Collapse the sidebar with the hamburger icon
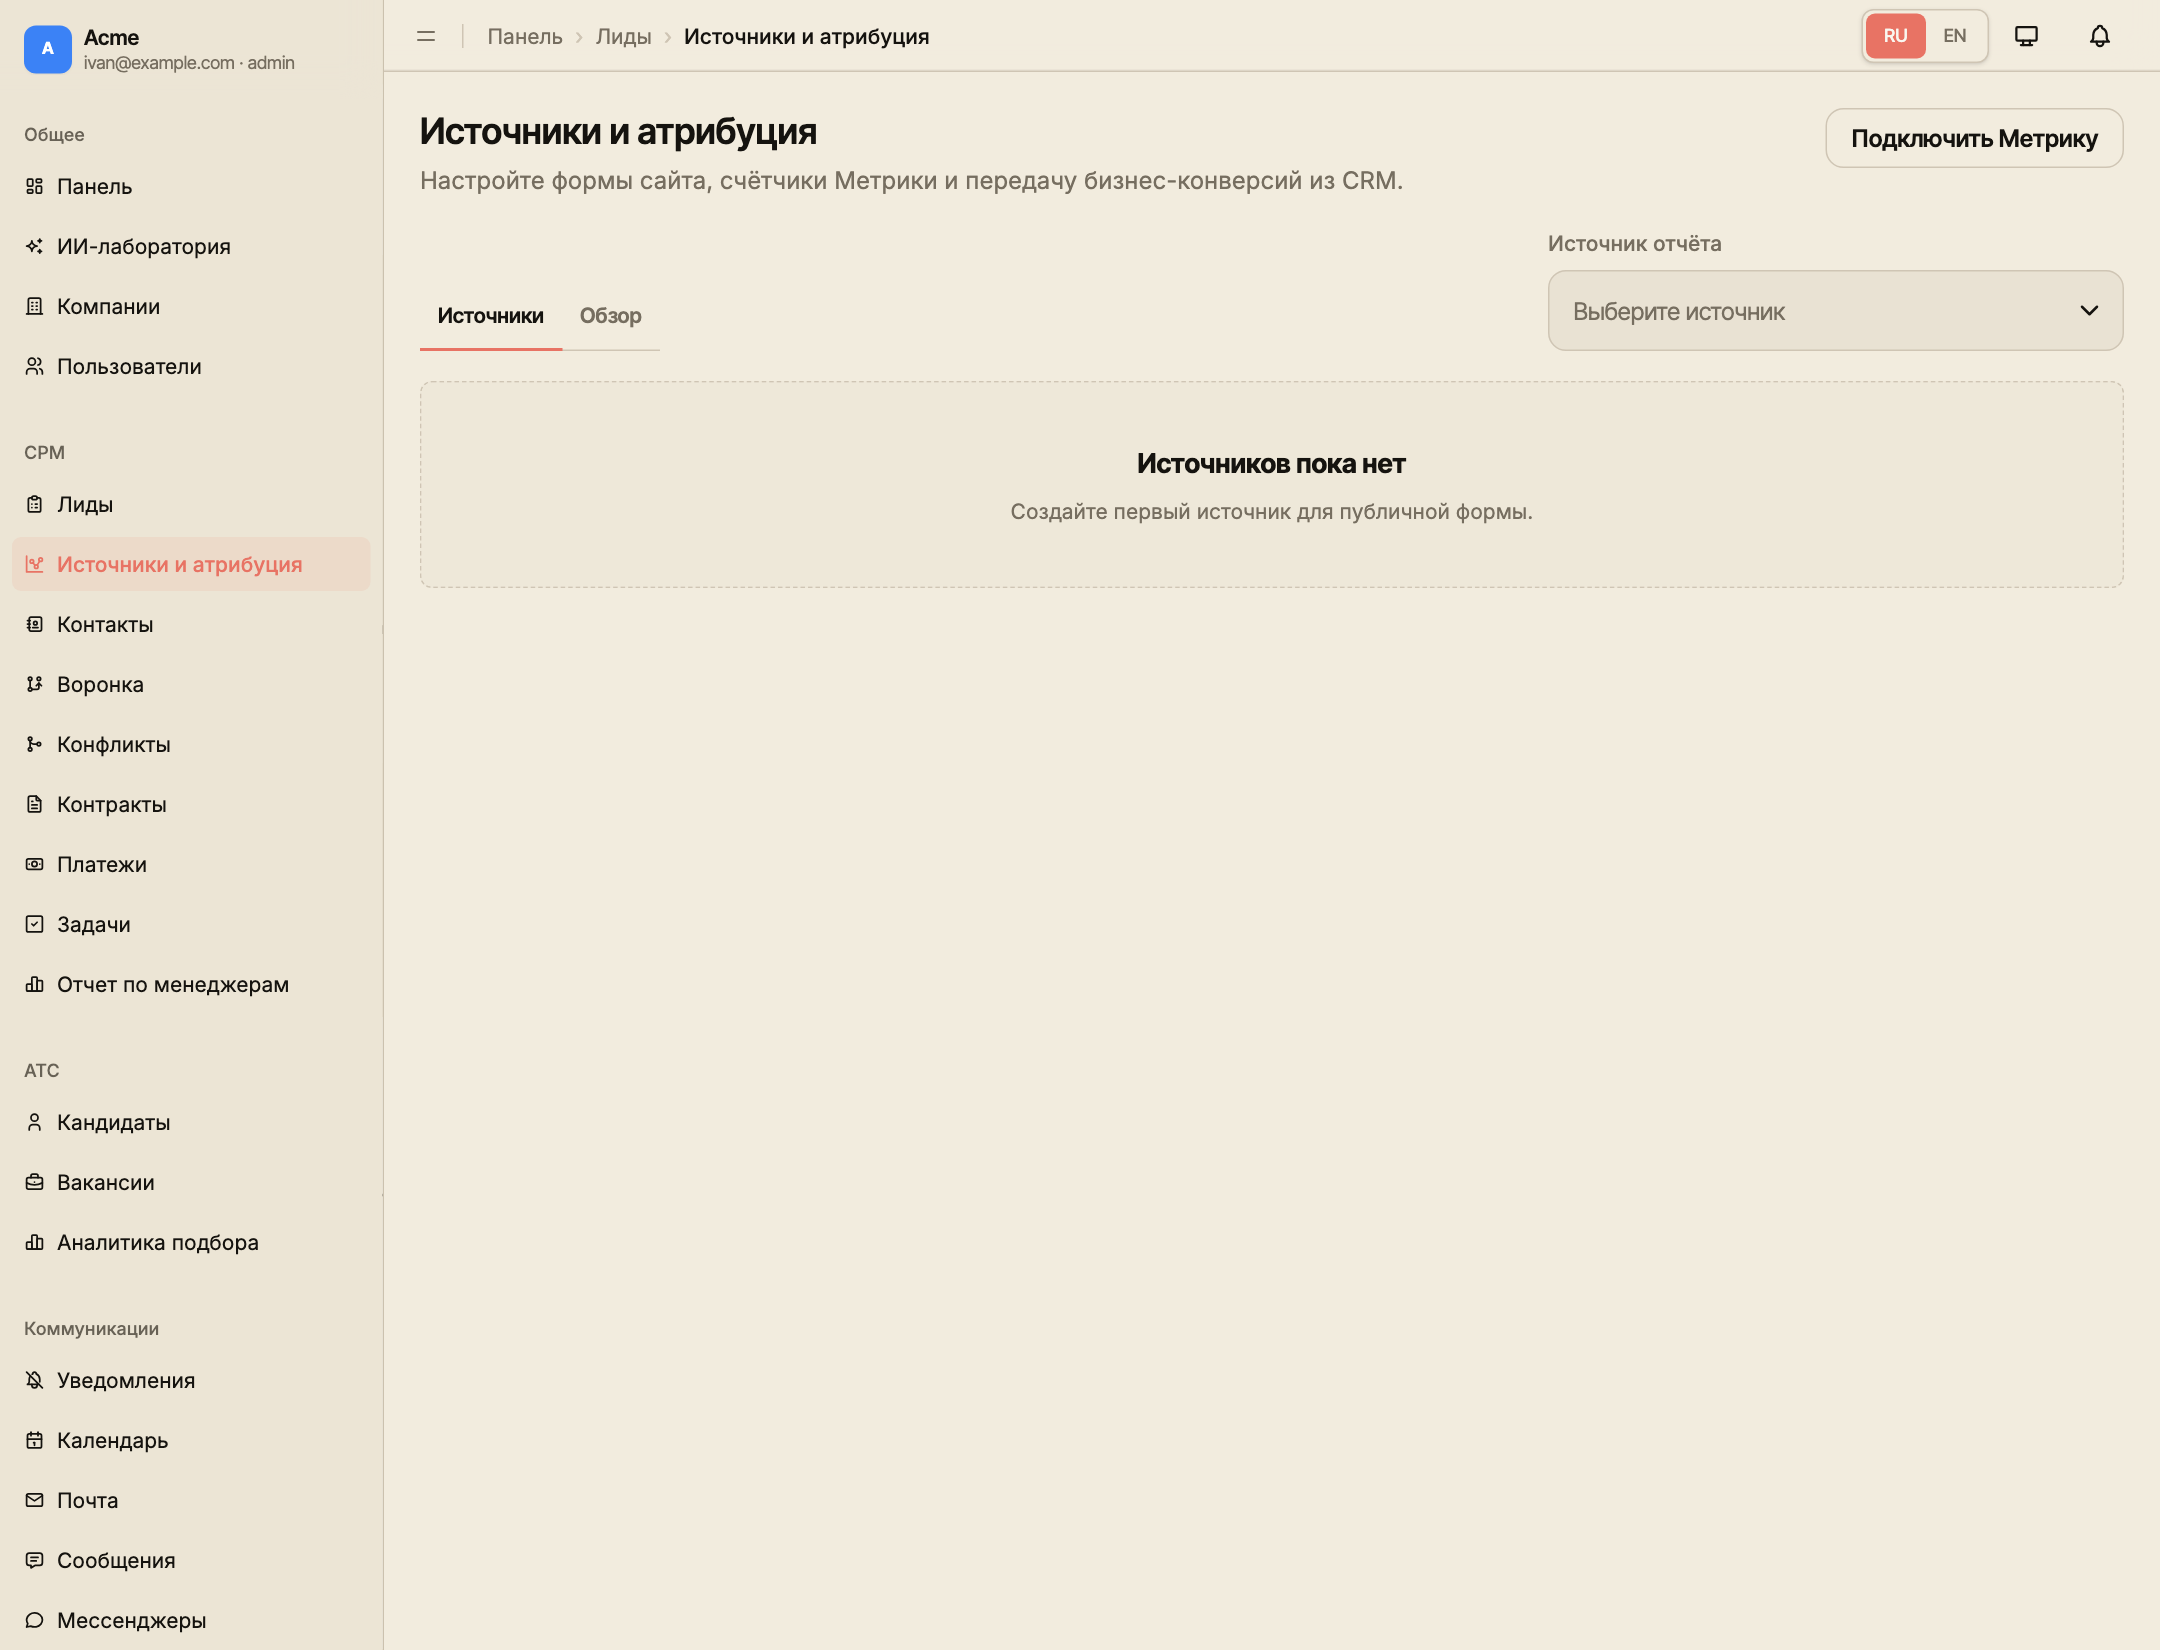2160x1650 pixels. [426, 36]
